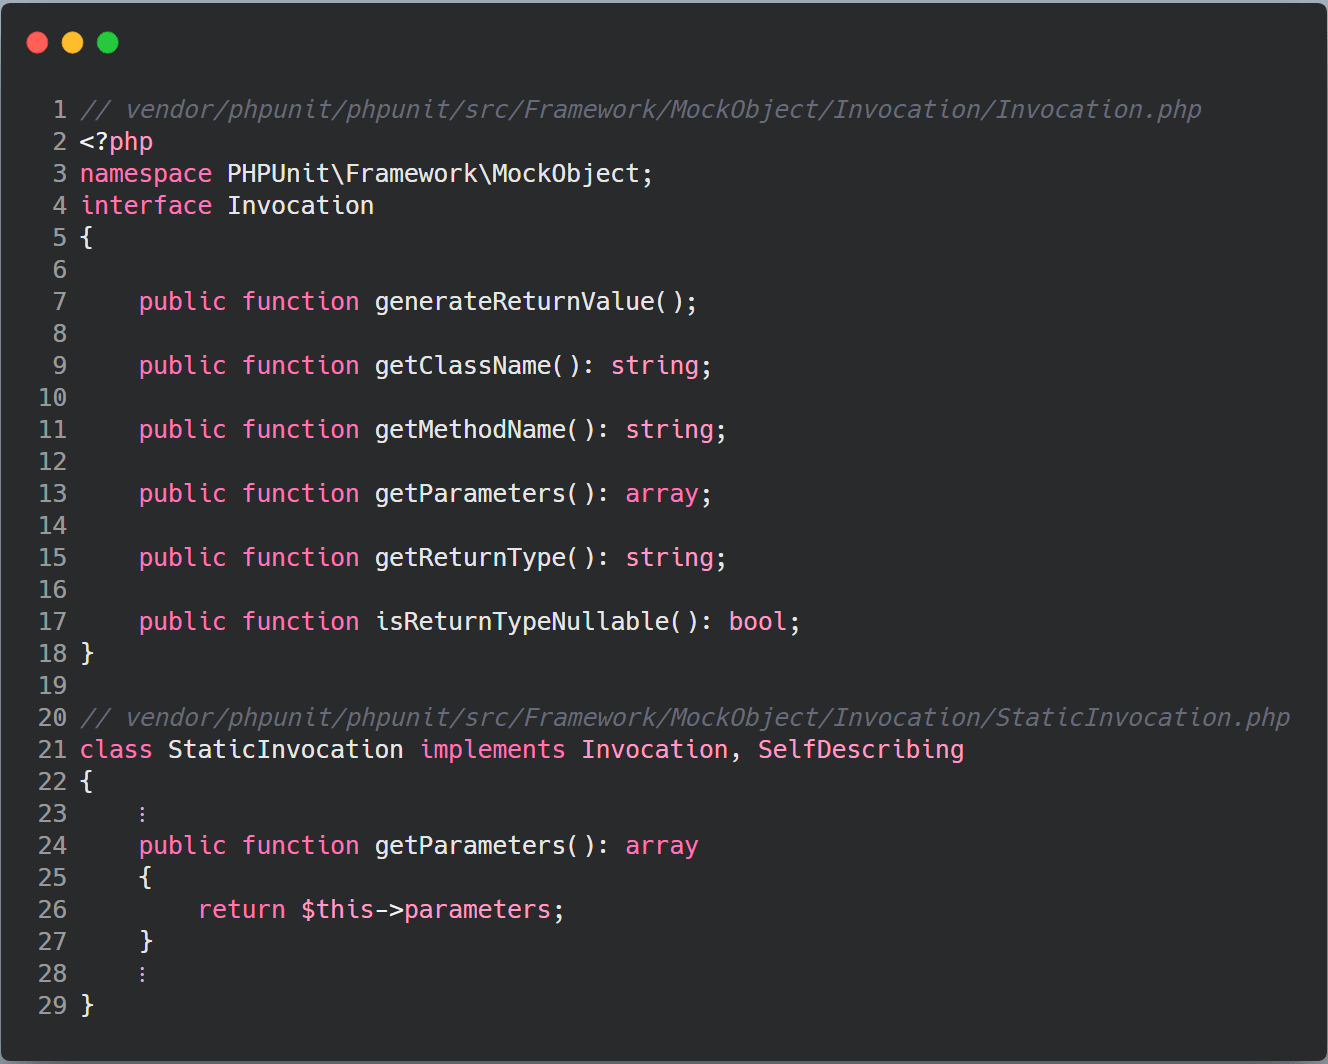Click the vertical ellipsis on line 23
The height and width of the screenshot is (1064, 1328).
pyautogui.click(x=143, y=814)
